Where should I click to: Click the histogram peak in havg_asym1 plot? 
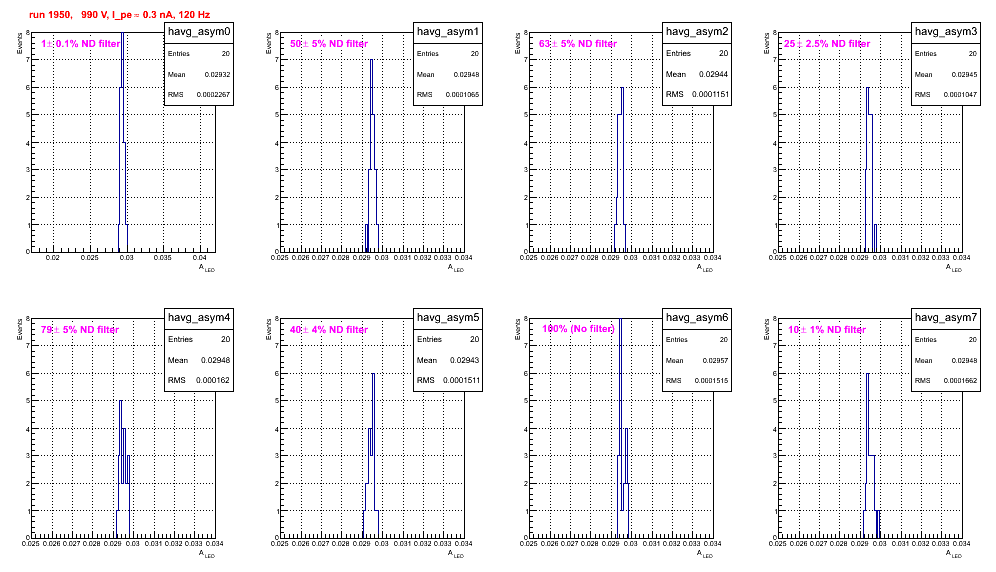pyautogui.click(x=372, y=61)
